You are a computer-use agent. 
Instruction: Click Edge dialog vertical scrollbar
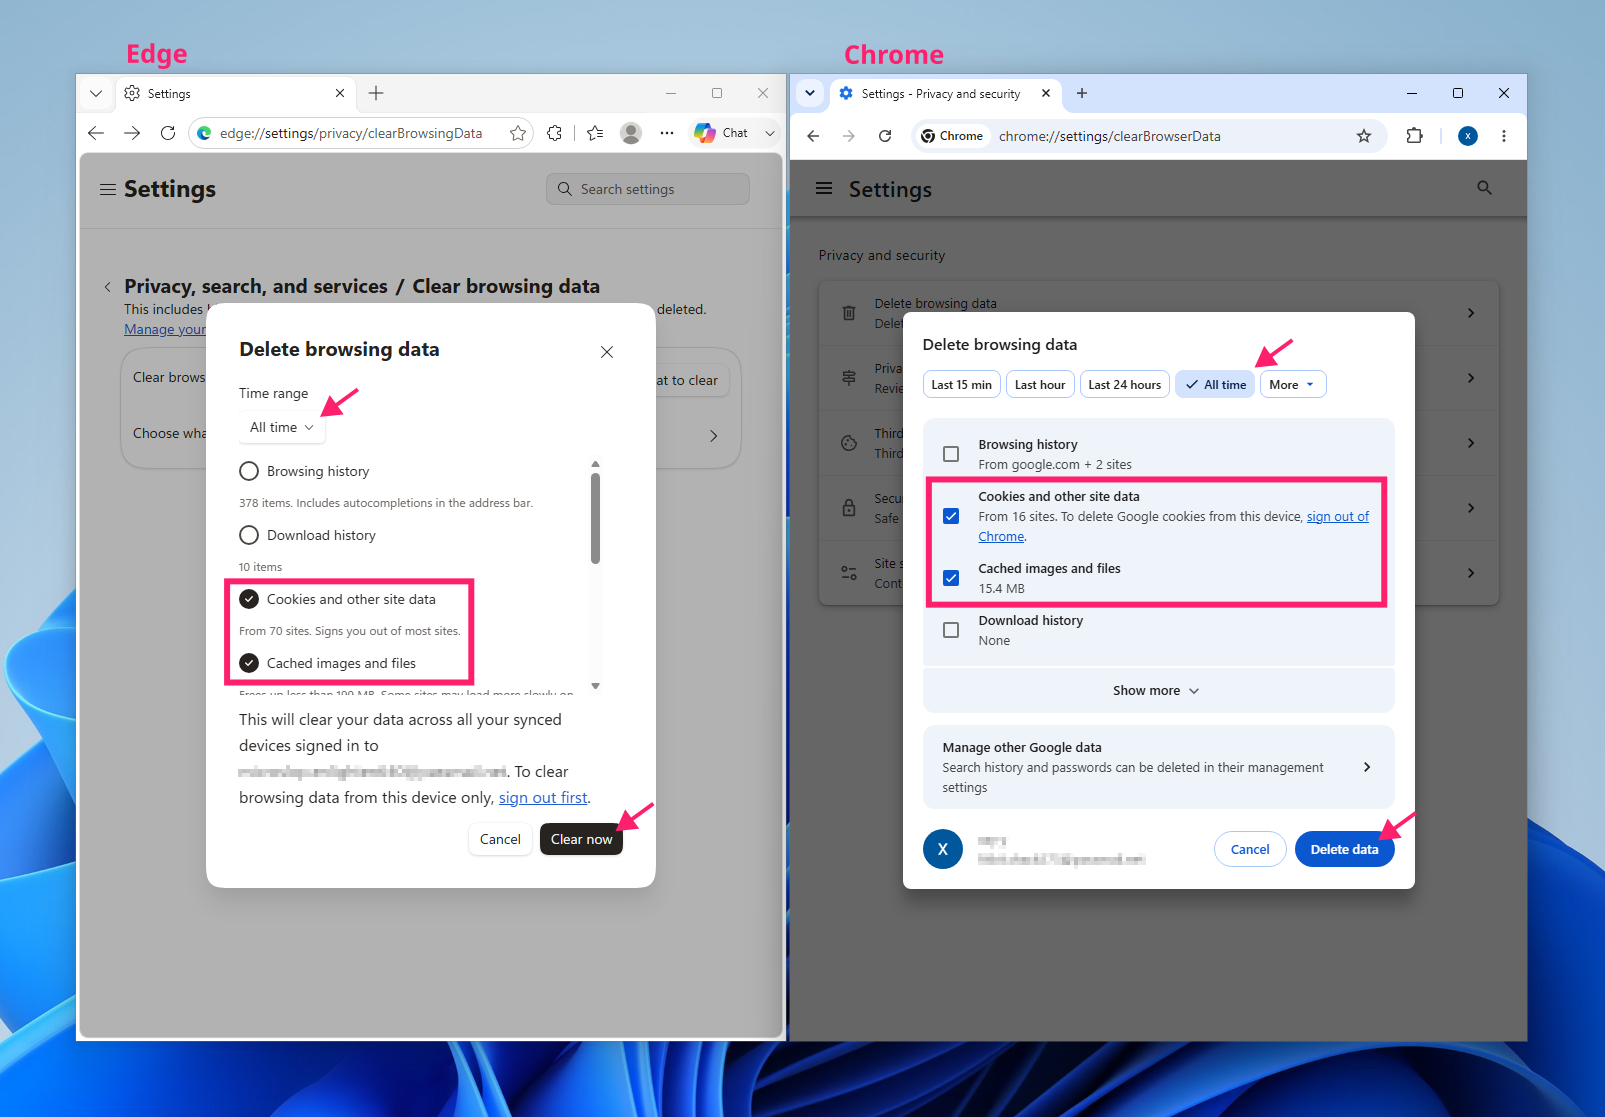[595, 518]
